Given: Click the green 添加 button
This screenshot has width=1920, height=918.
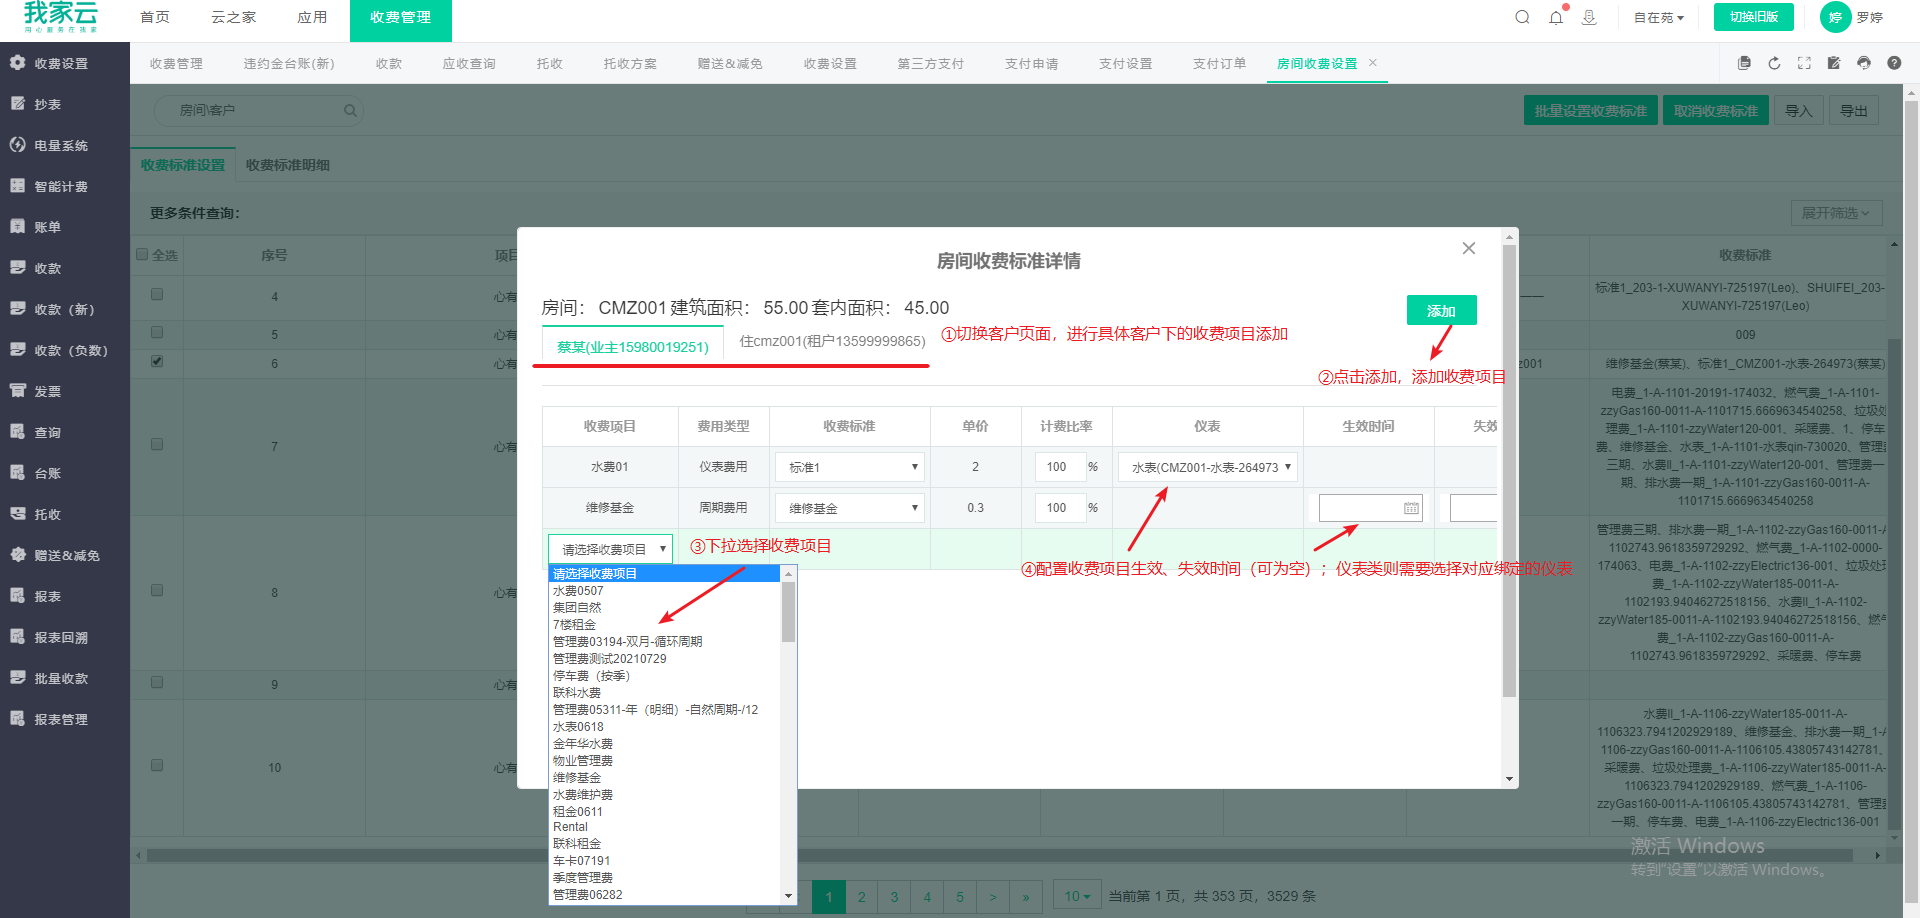Looking at the screenshot, I should click(1441, 311).
